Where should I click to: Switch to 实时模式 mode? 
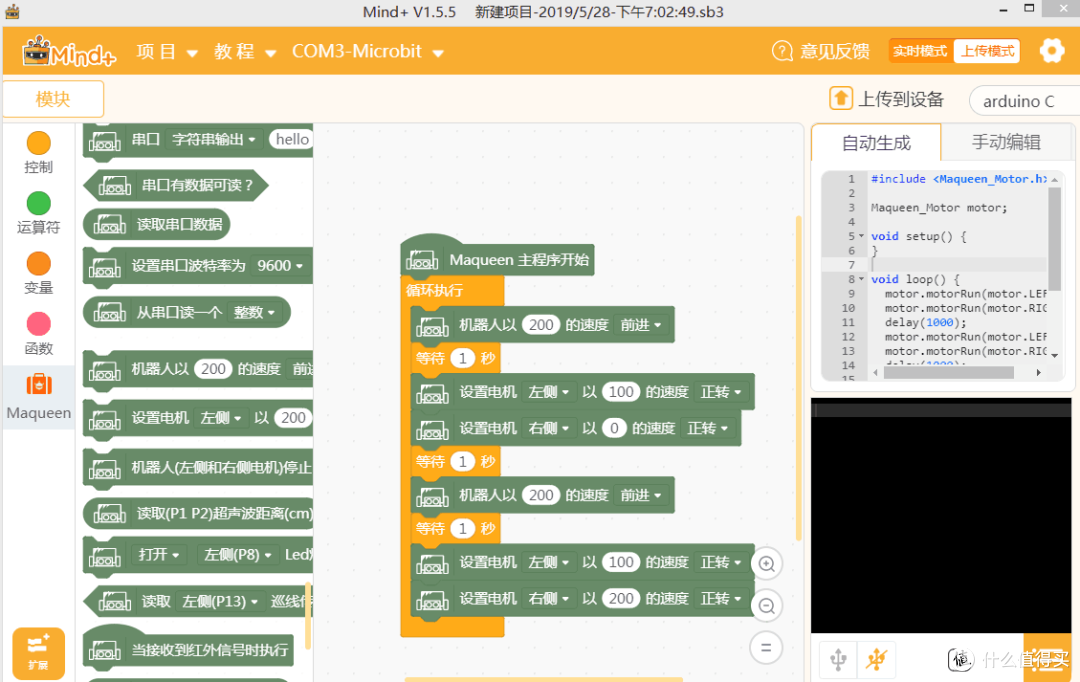pos(920,51)
